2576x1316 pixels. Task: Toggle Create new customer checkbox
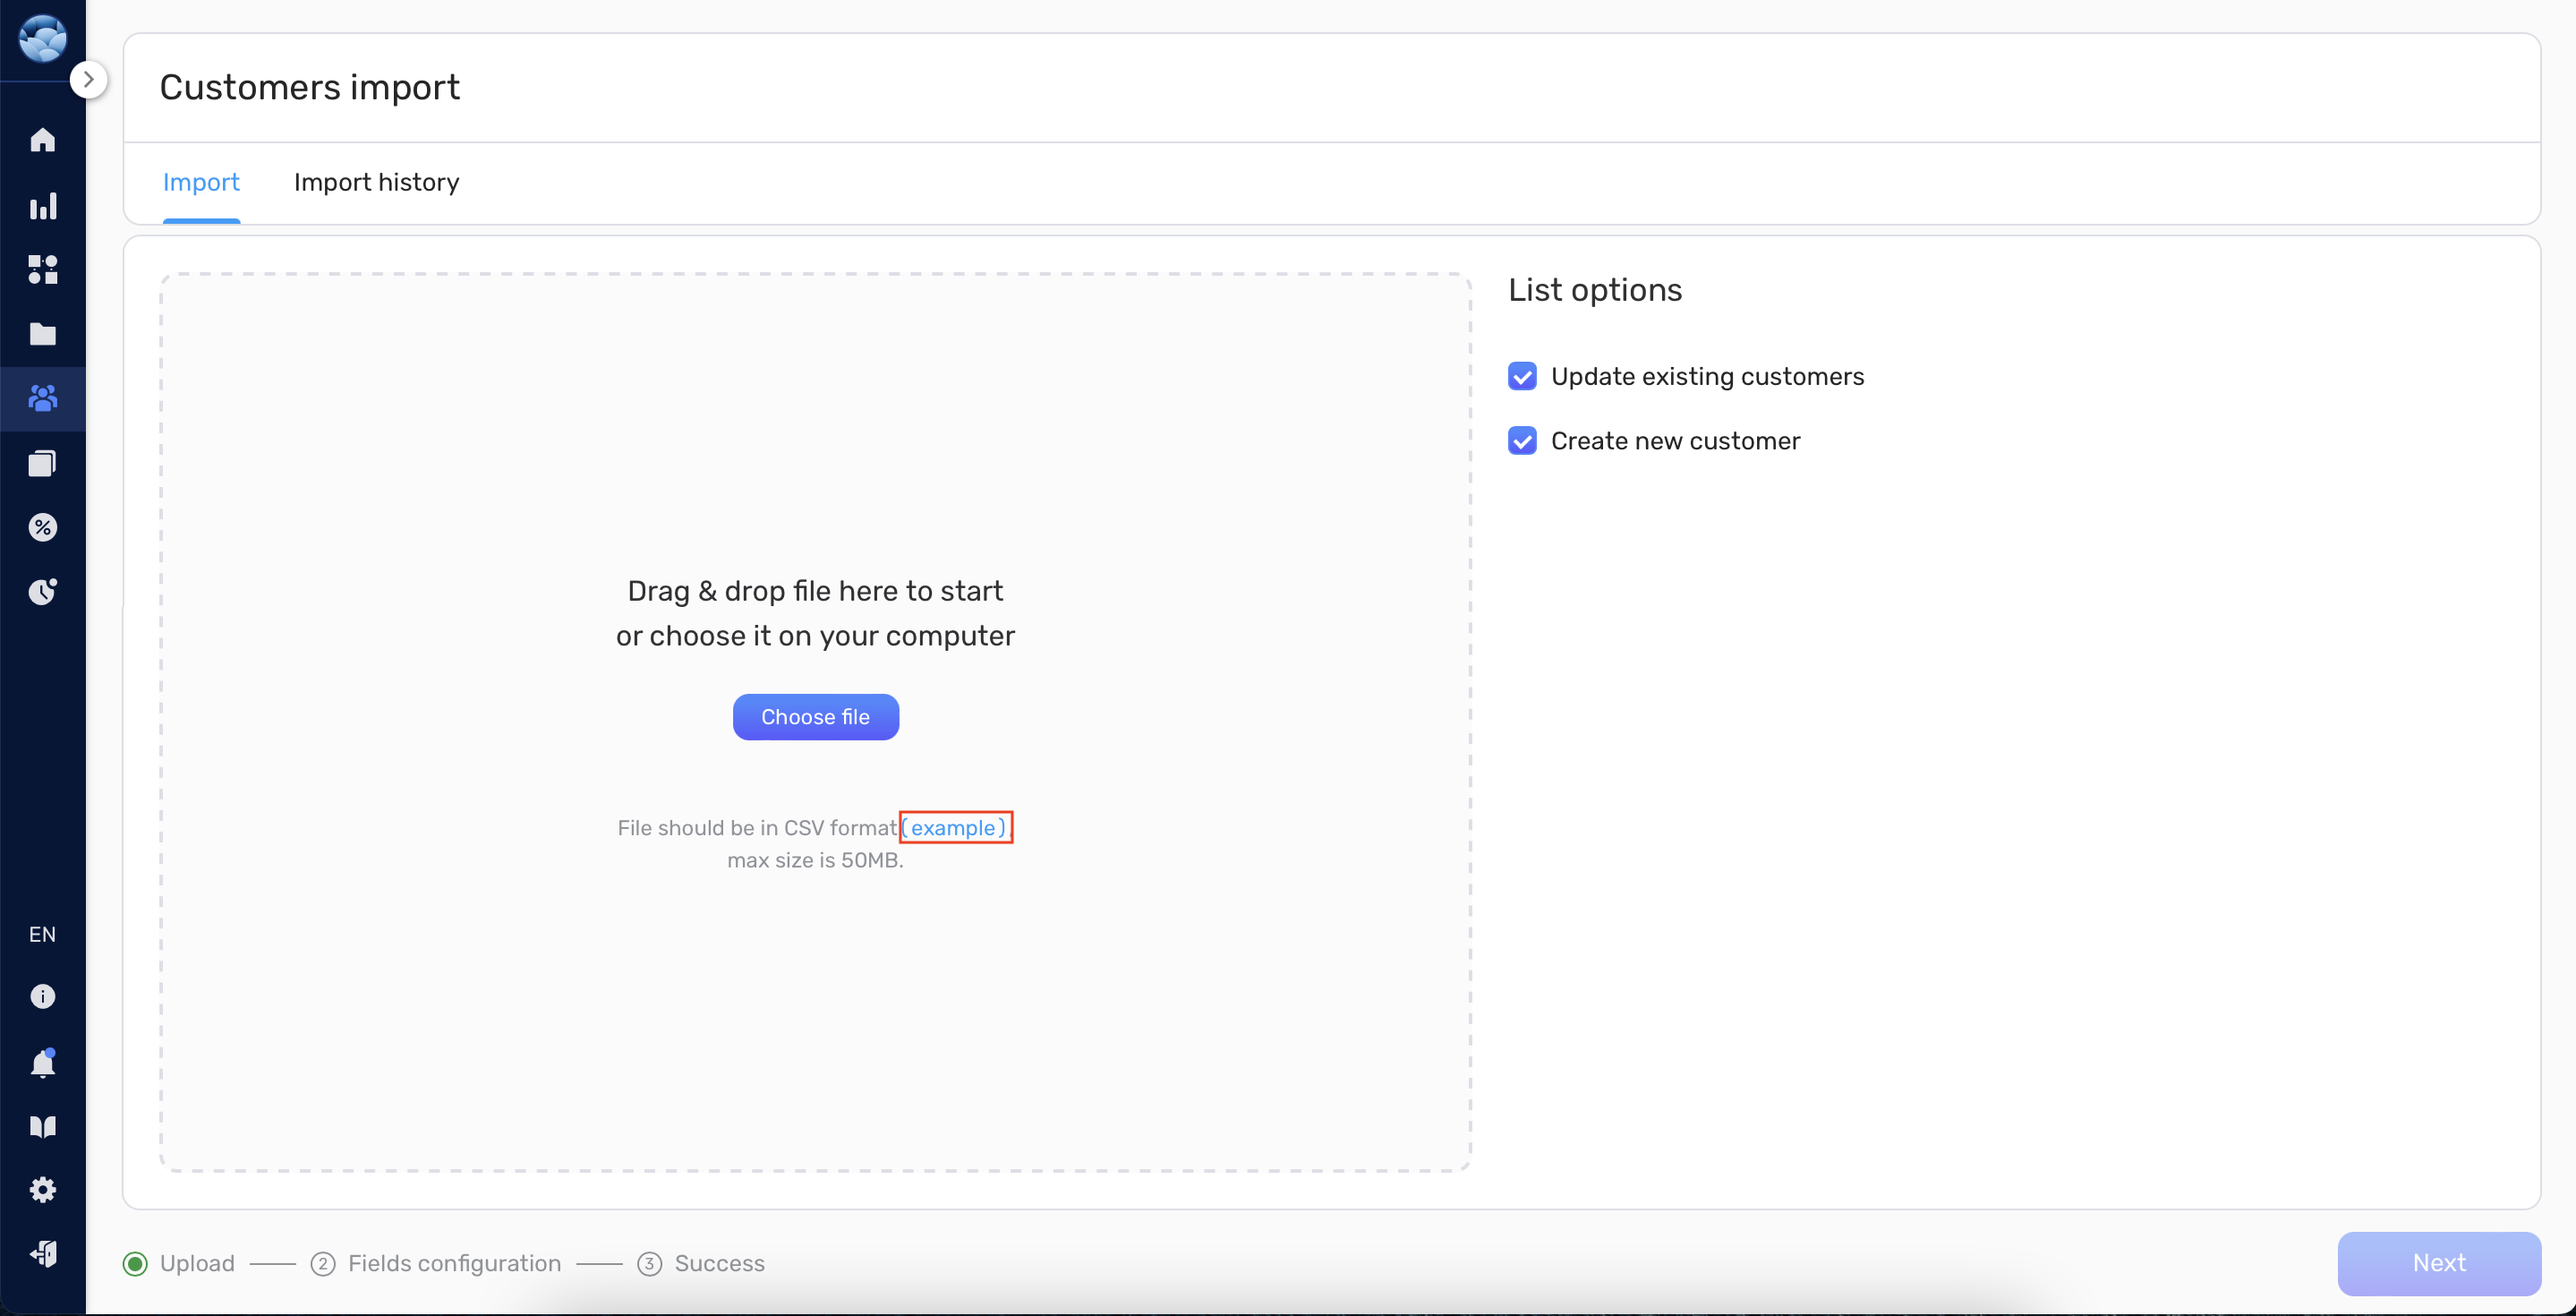point(1523,441)
